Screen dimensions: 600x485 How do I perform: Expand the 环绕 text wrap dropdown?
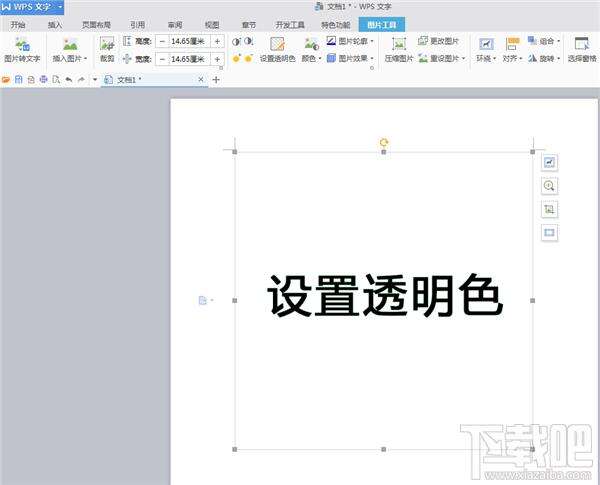(486, 58)
